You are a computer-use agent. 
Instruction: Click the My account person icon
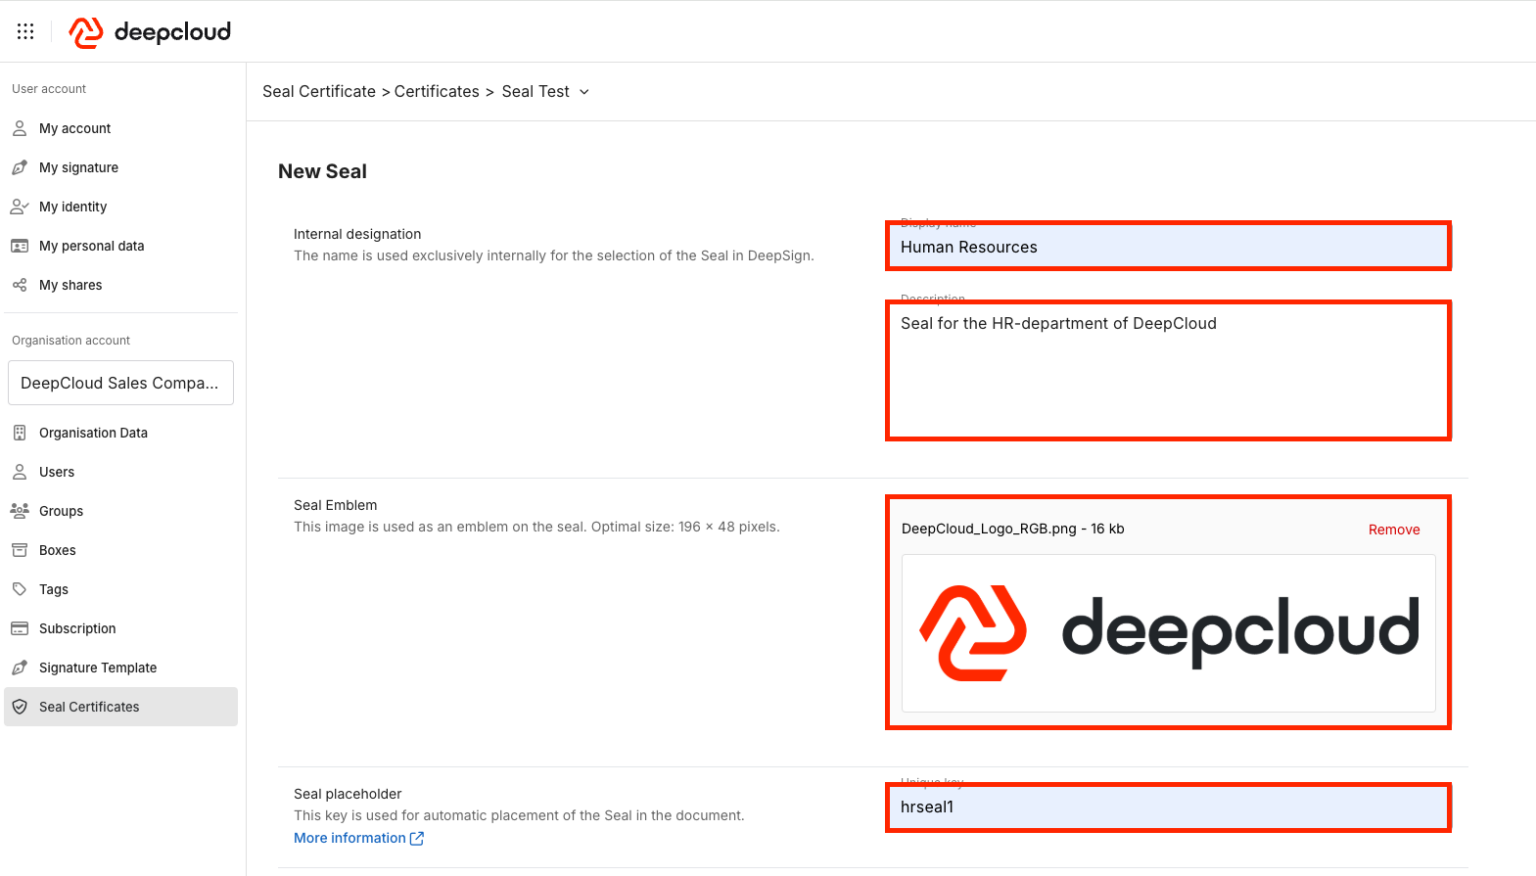(x=20, y=128)
